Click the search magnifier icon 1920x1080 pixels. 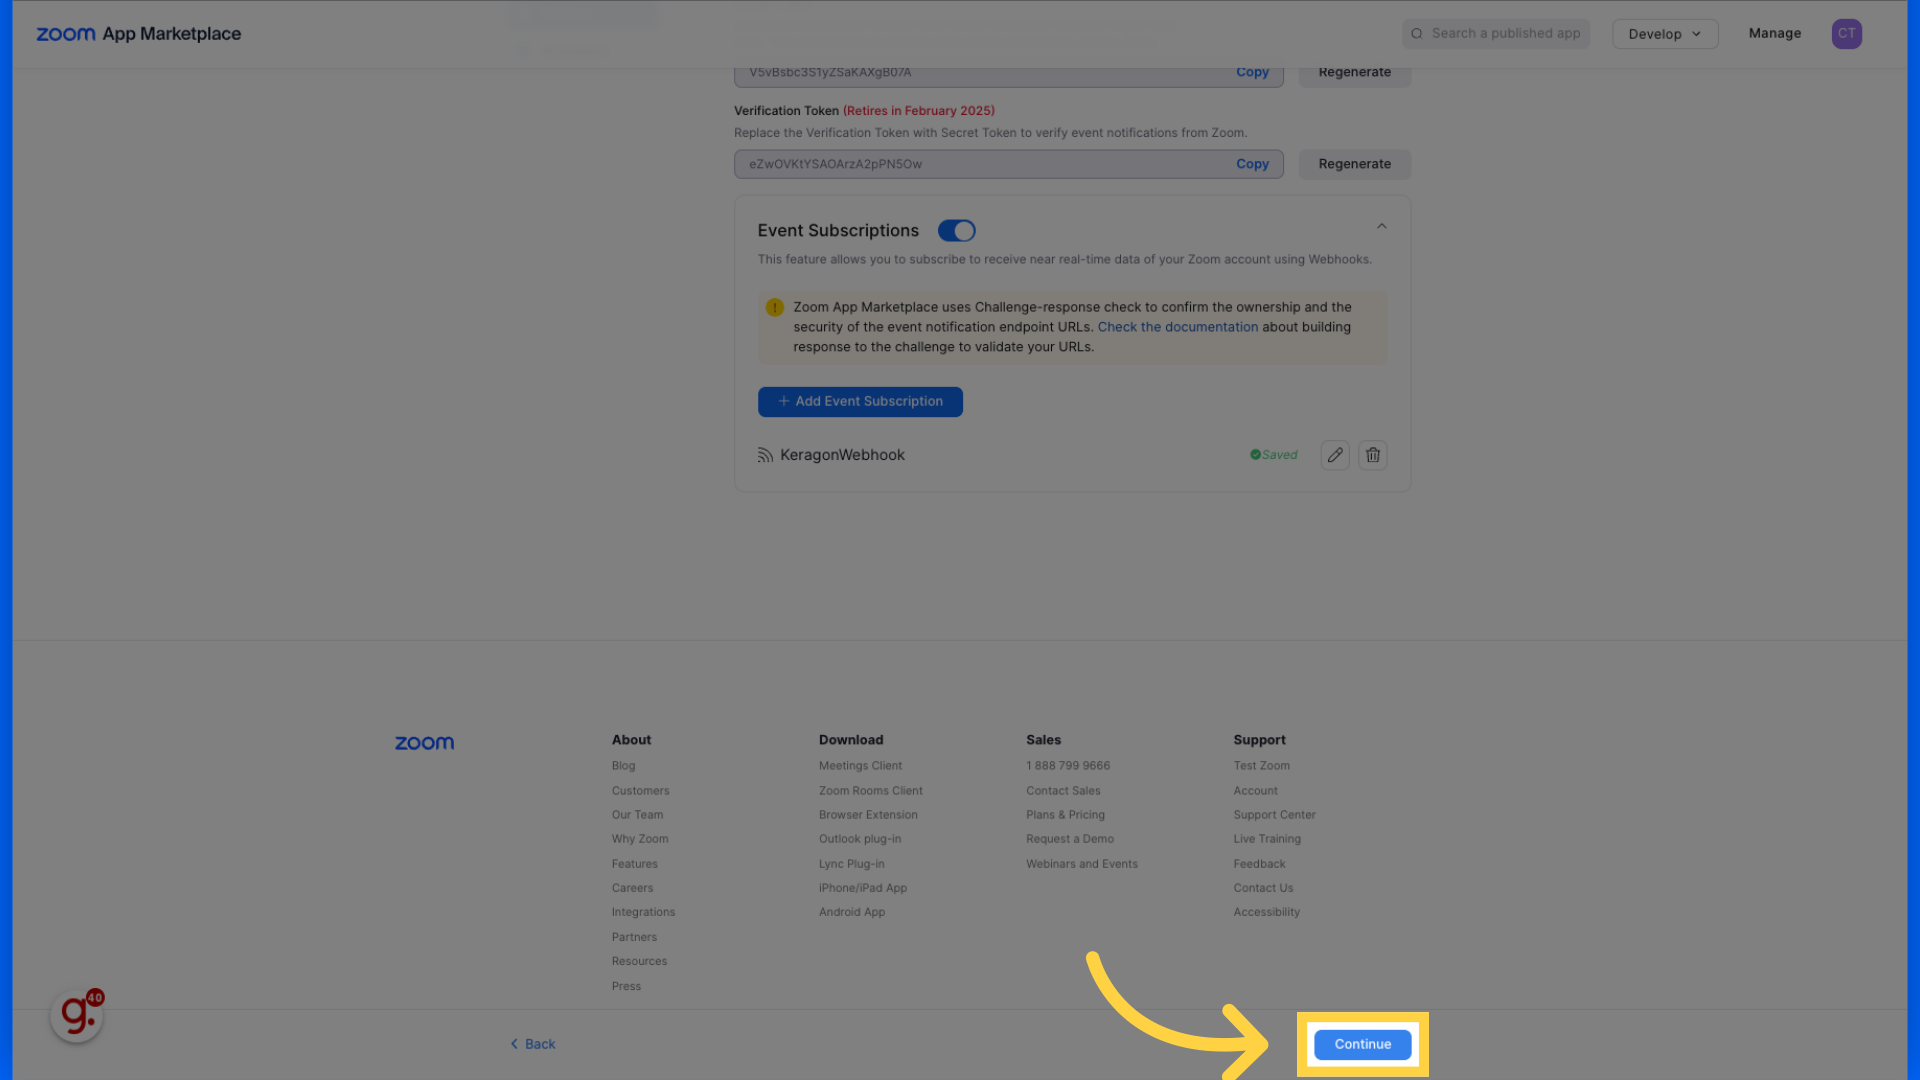[1417, 34]
